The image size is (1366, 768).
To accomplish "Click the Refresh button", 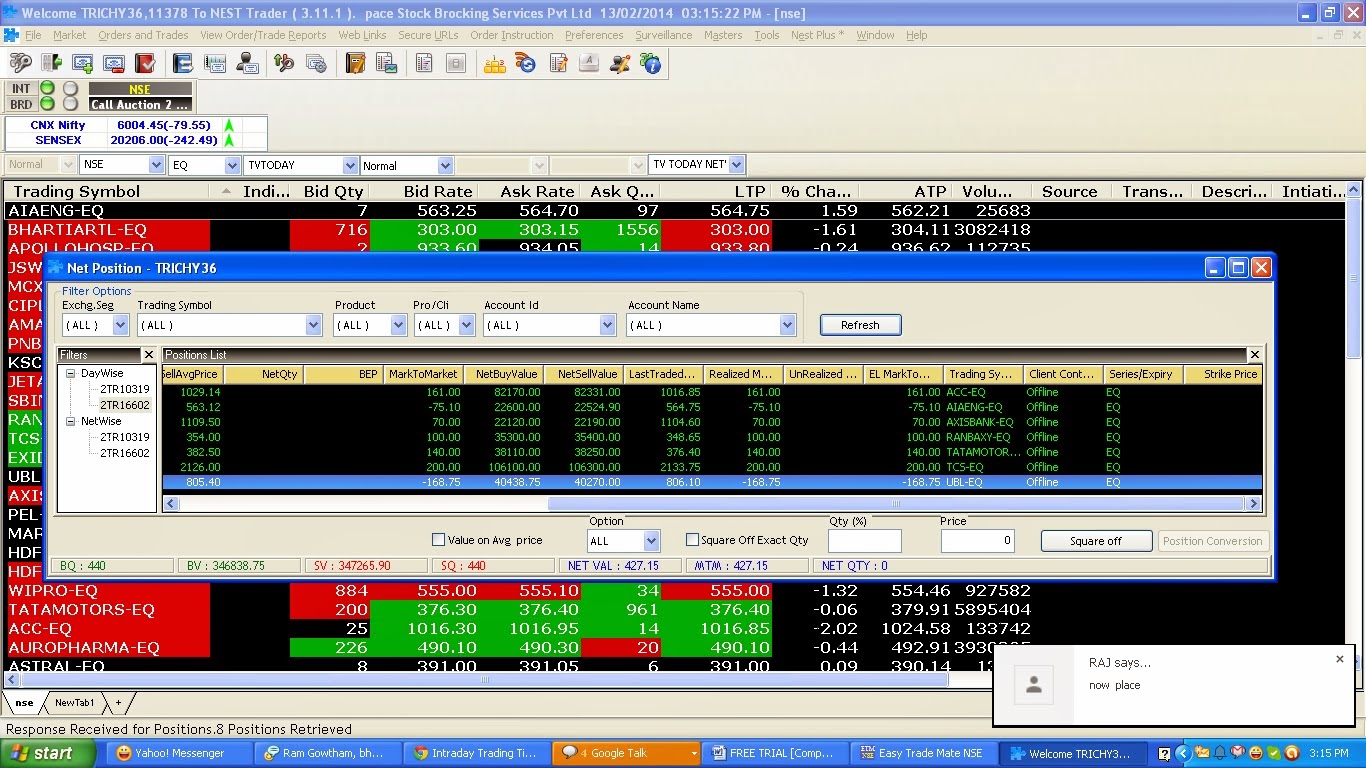I will pos(860,325).
